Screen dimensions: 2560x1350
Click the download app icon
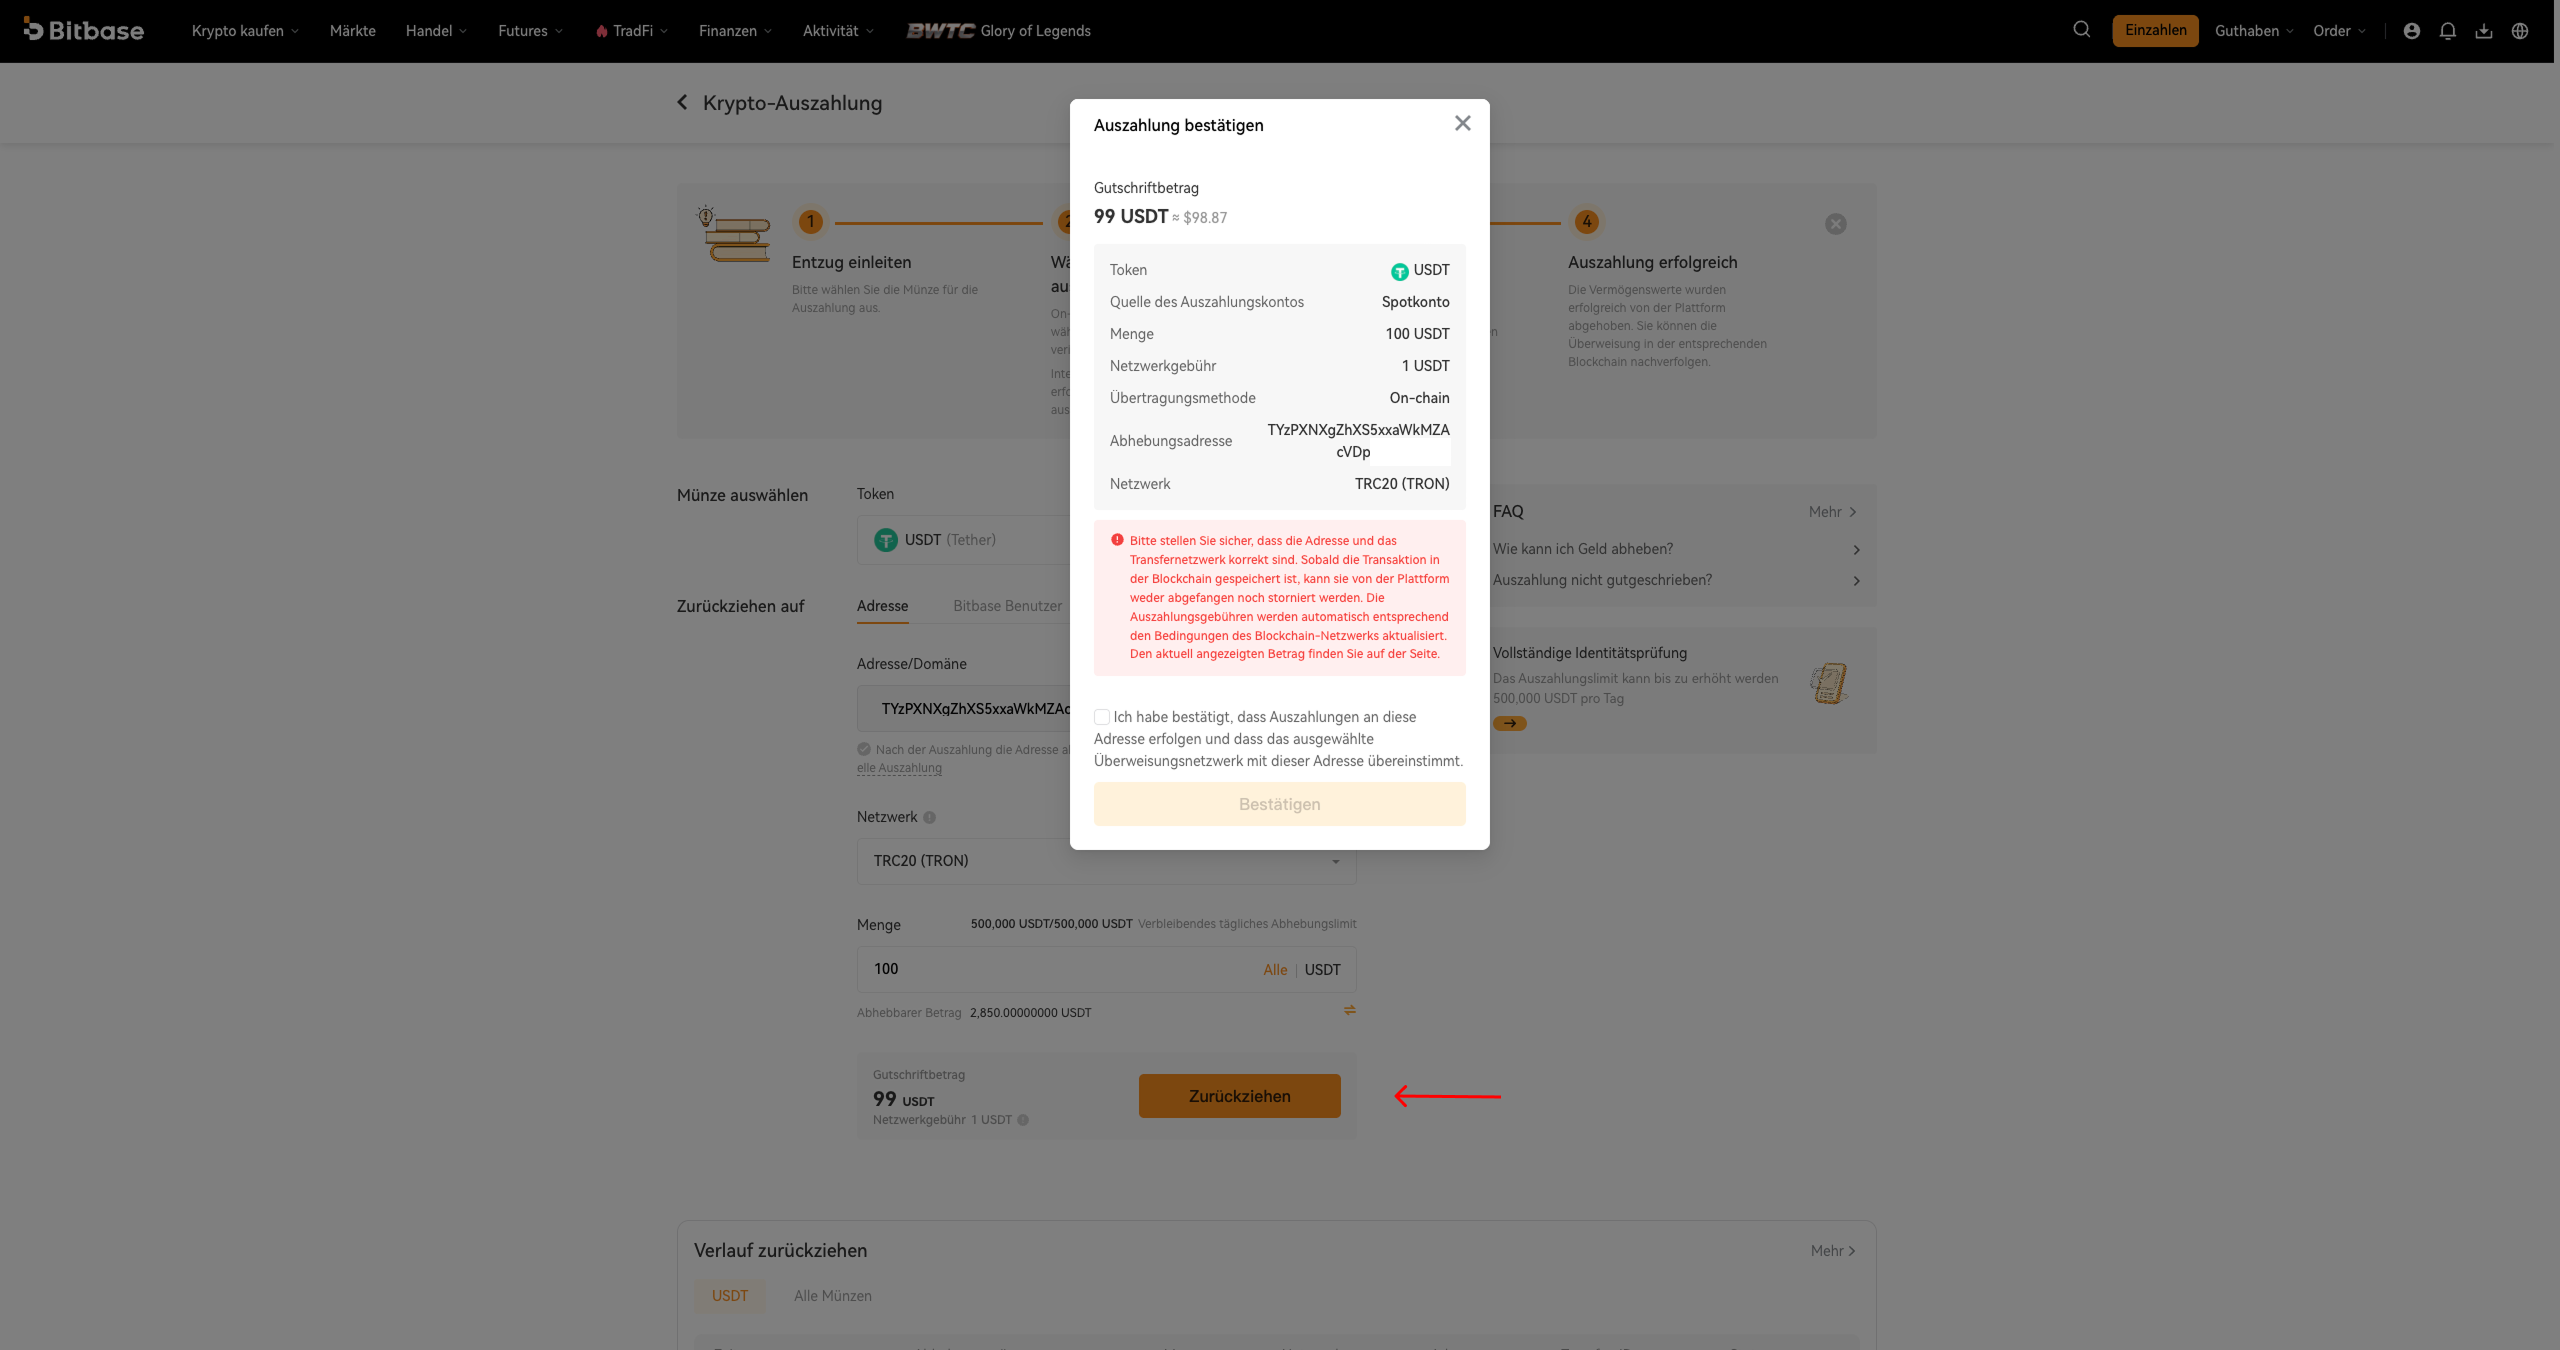click(2484, 31)
